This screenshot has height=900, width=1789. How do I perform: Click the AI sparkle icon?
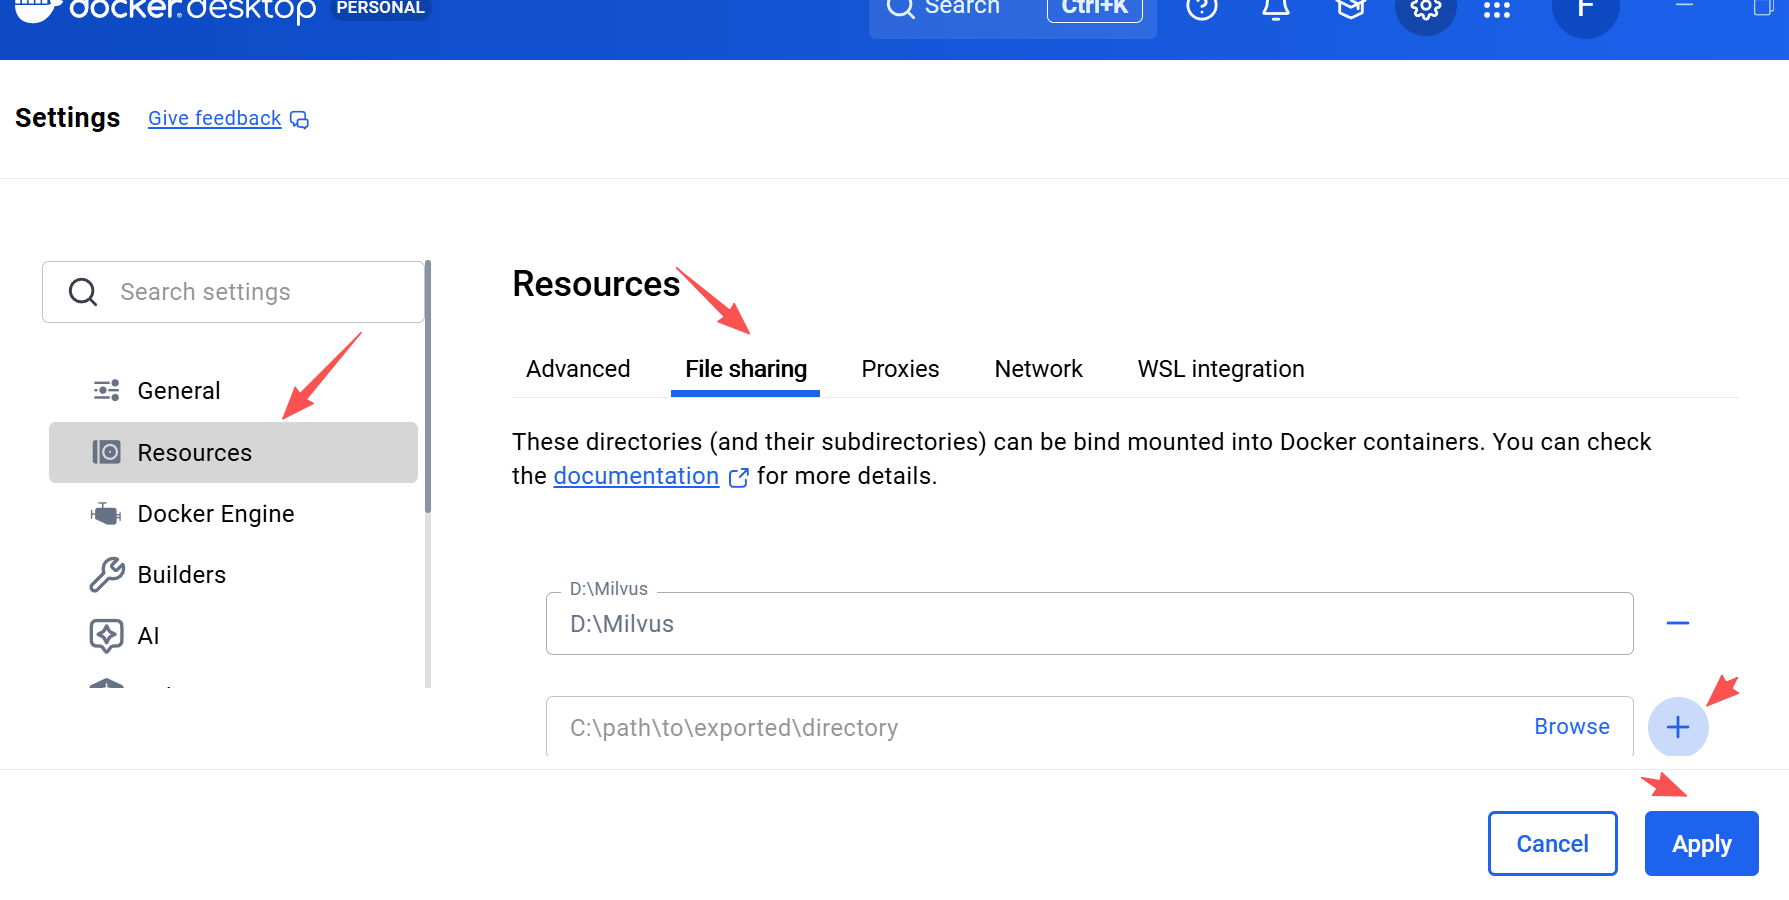coord(106,636)
